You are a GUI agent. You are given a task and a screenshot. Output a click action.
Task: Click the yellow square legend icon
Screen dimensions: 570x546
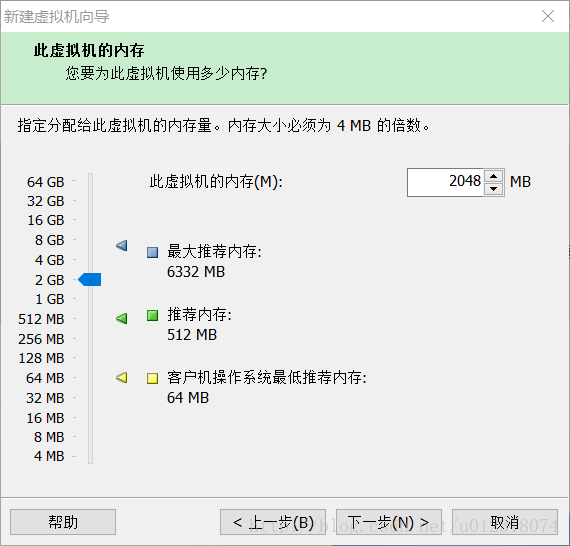(x=152, y=378)
